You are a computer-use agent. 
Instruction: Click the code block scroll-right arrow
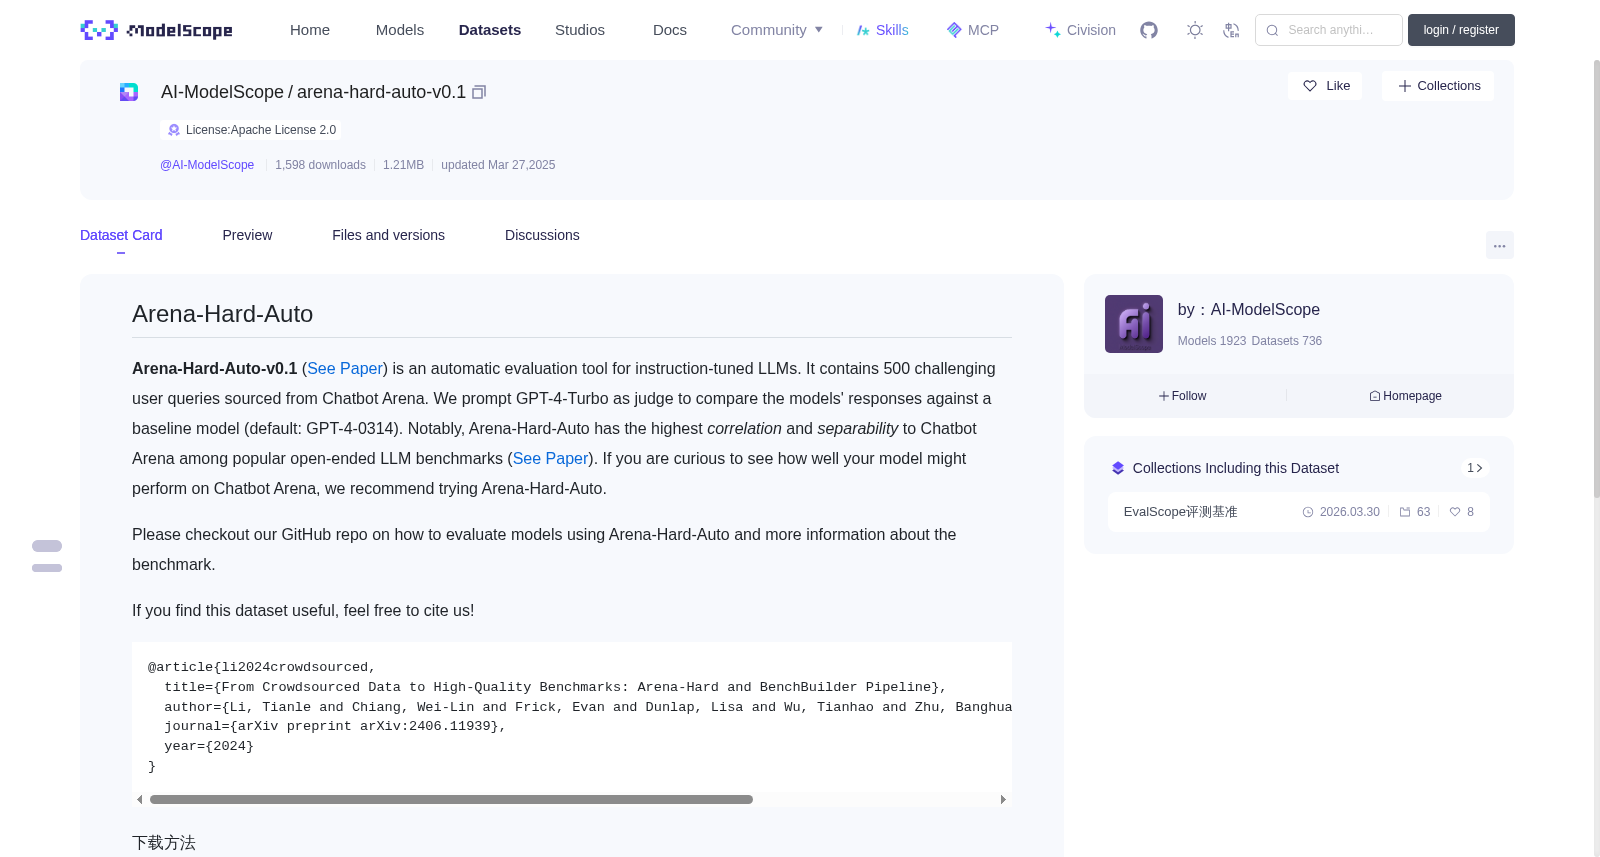click(1003, 800)
